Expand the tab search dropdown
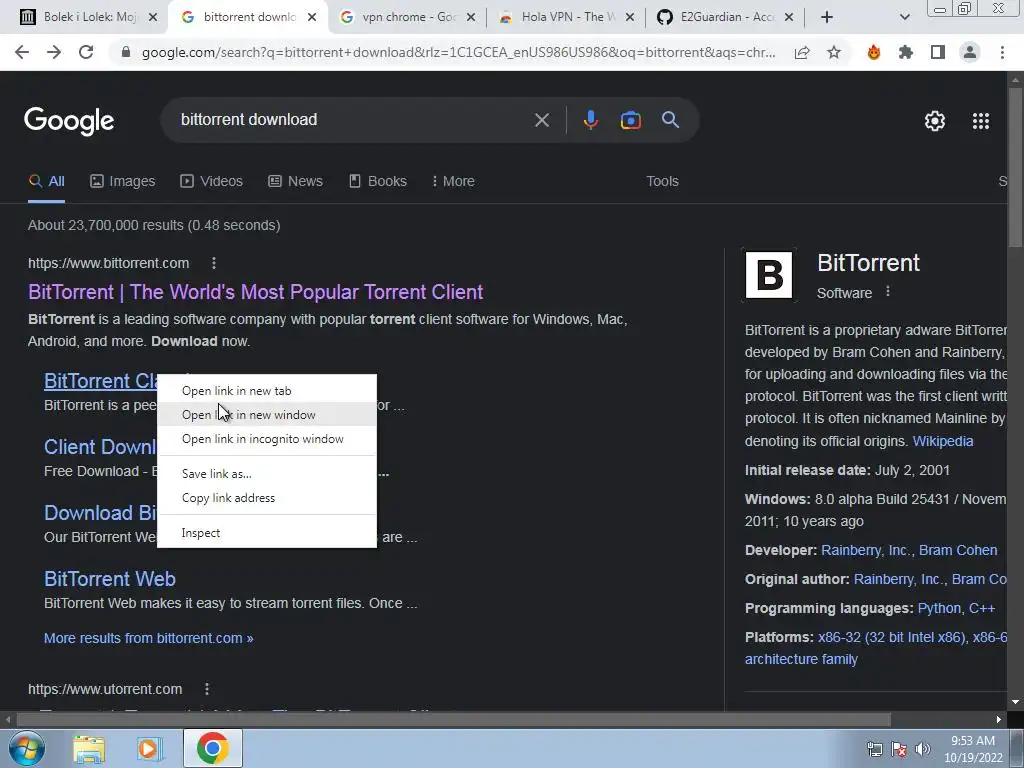The width and height of the screenshot is (1024, 768). tap(904, 17)
